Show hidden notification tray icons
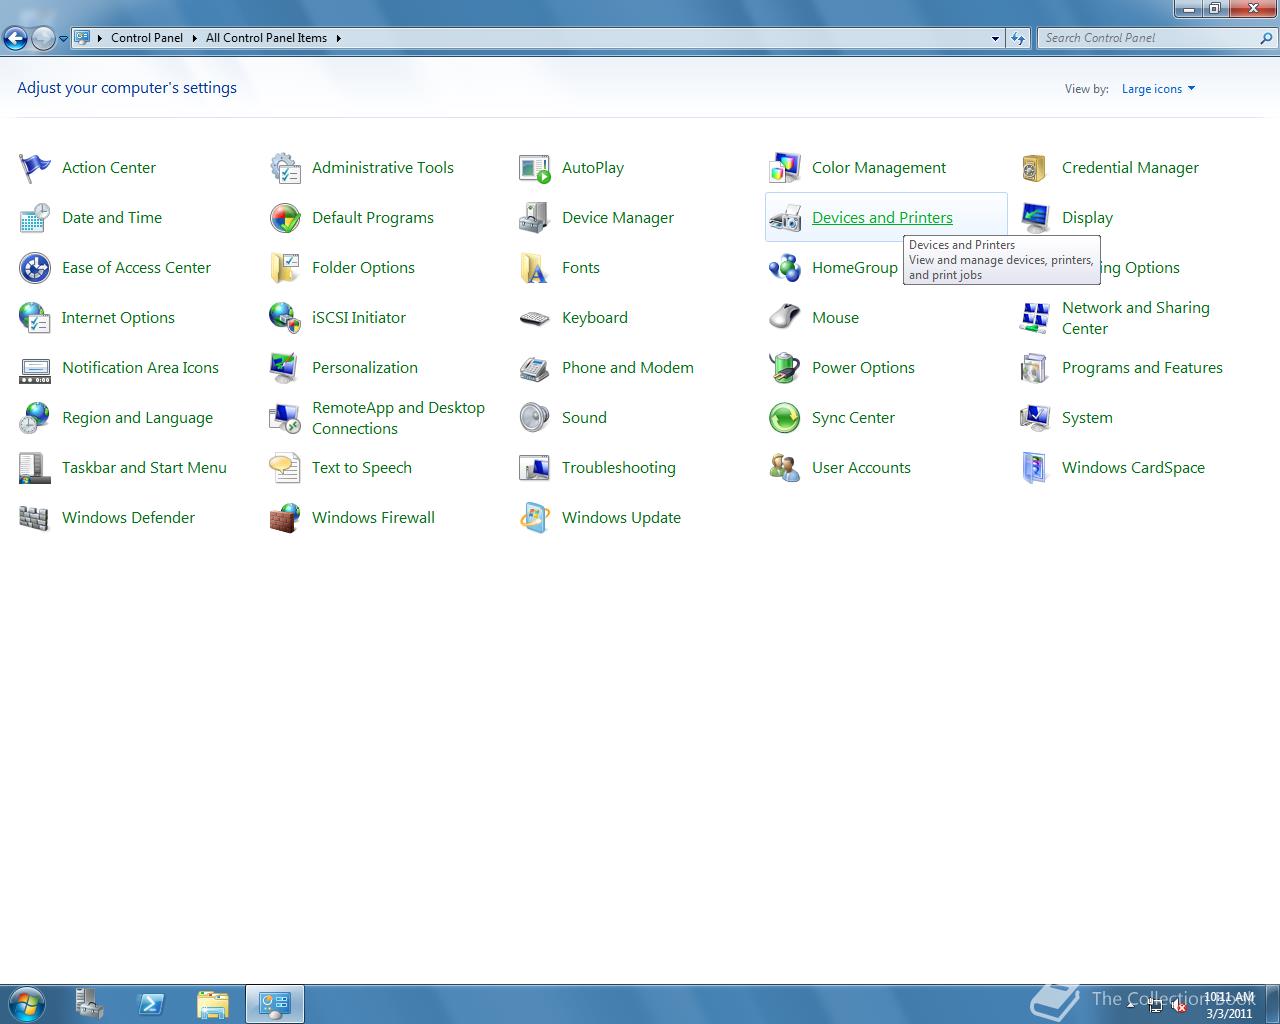Image resolution: width=1280 pixels, height=1024 pixels. pos(1131,1006)
